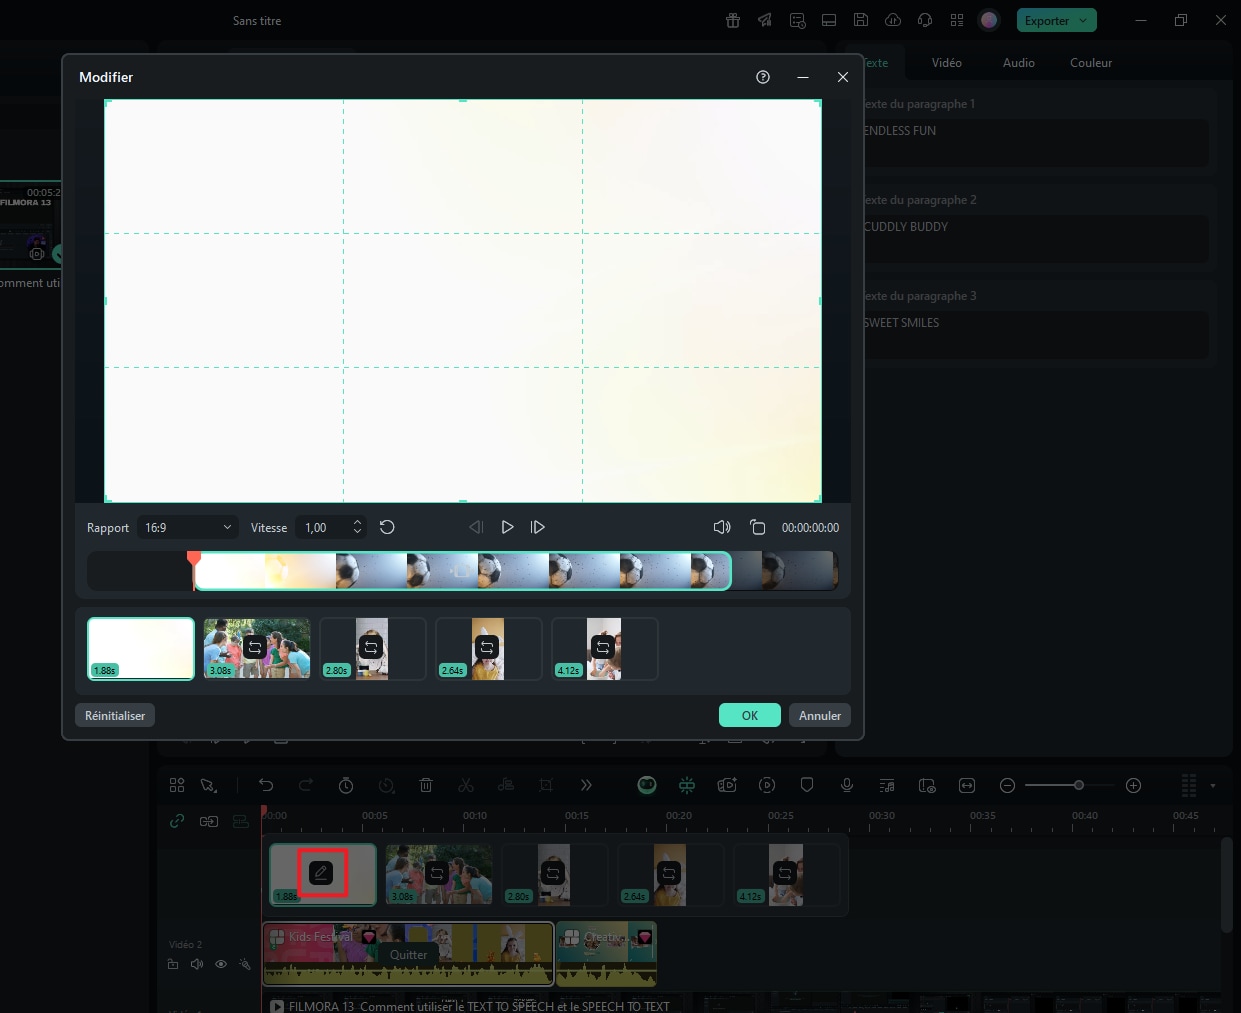The width and height of the screenshot is (1241, 1013).
Task: Open support headset icon
Action: (x=925, y=20)
